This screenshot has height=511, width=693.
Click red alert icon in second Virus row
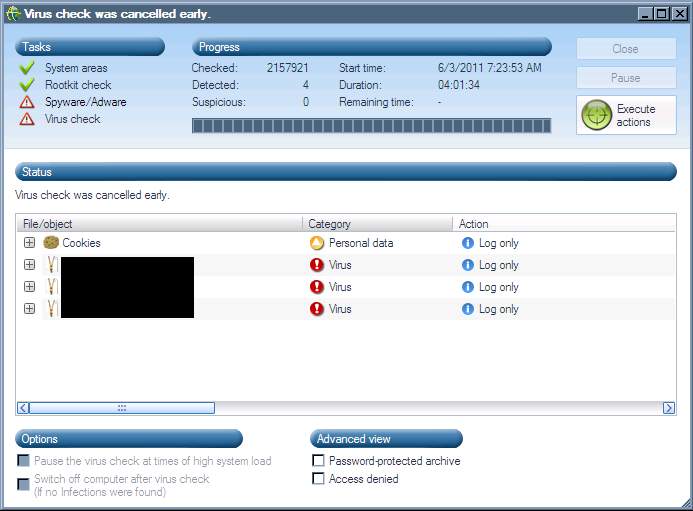click(x=317, y=287)
